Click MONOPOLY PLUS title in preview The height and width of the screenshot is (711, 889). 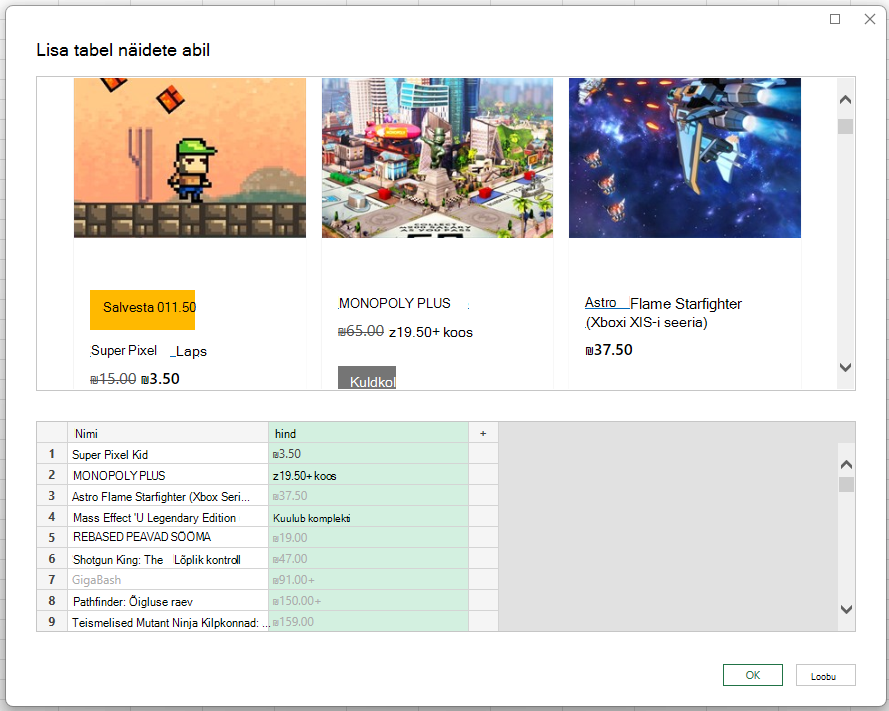(395, 303)
